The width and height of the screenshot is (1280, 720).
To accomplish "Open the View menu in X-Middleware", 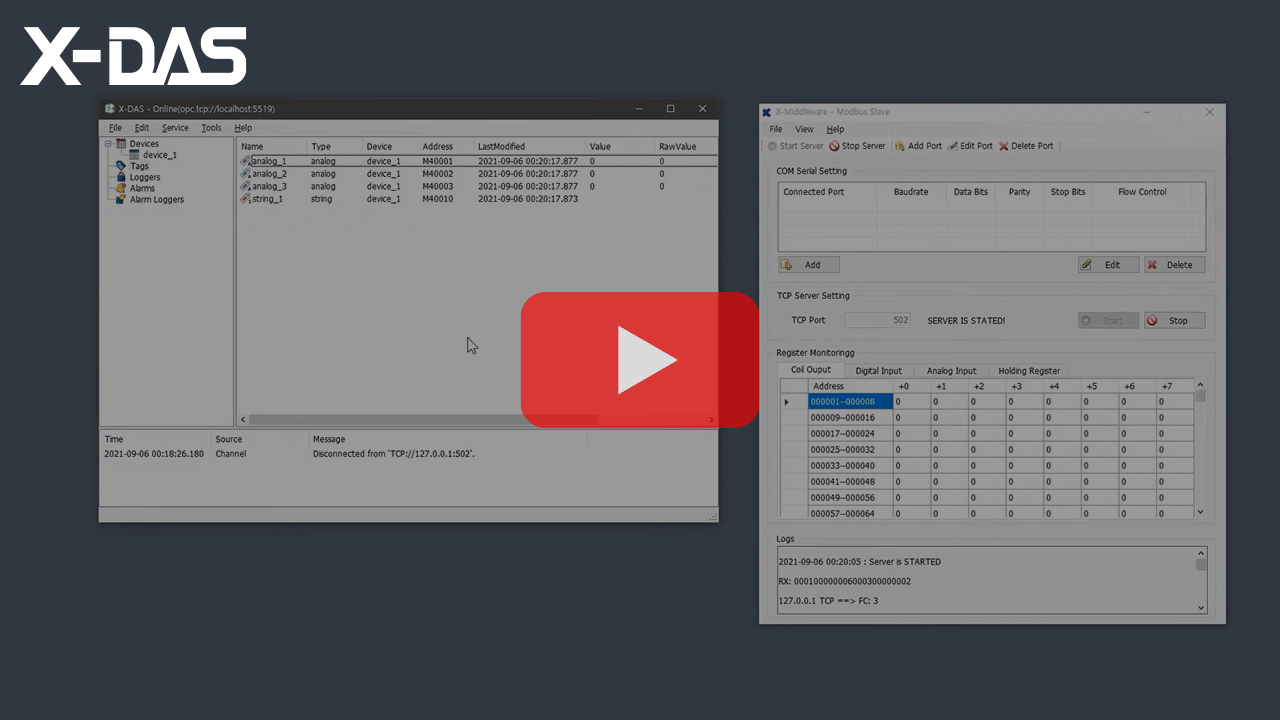I will pos(804,128).
